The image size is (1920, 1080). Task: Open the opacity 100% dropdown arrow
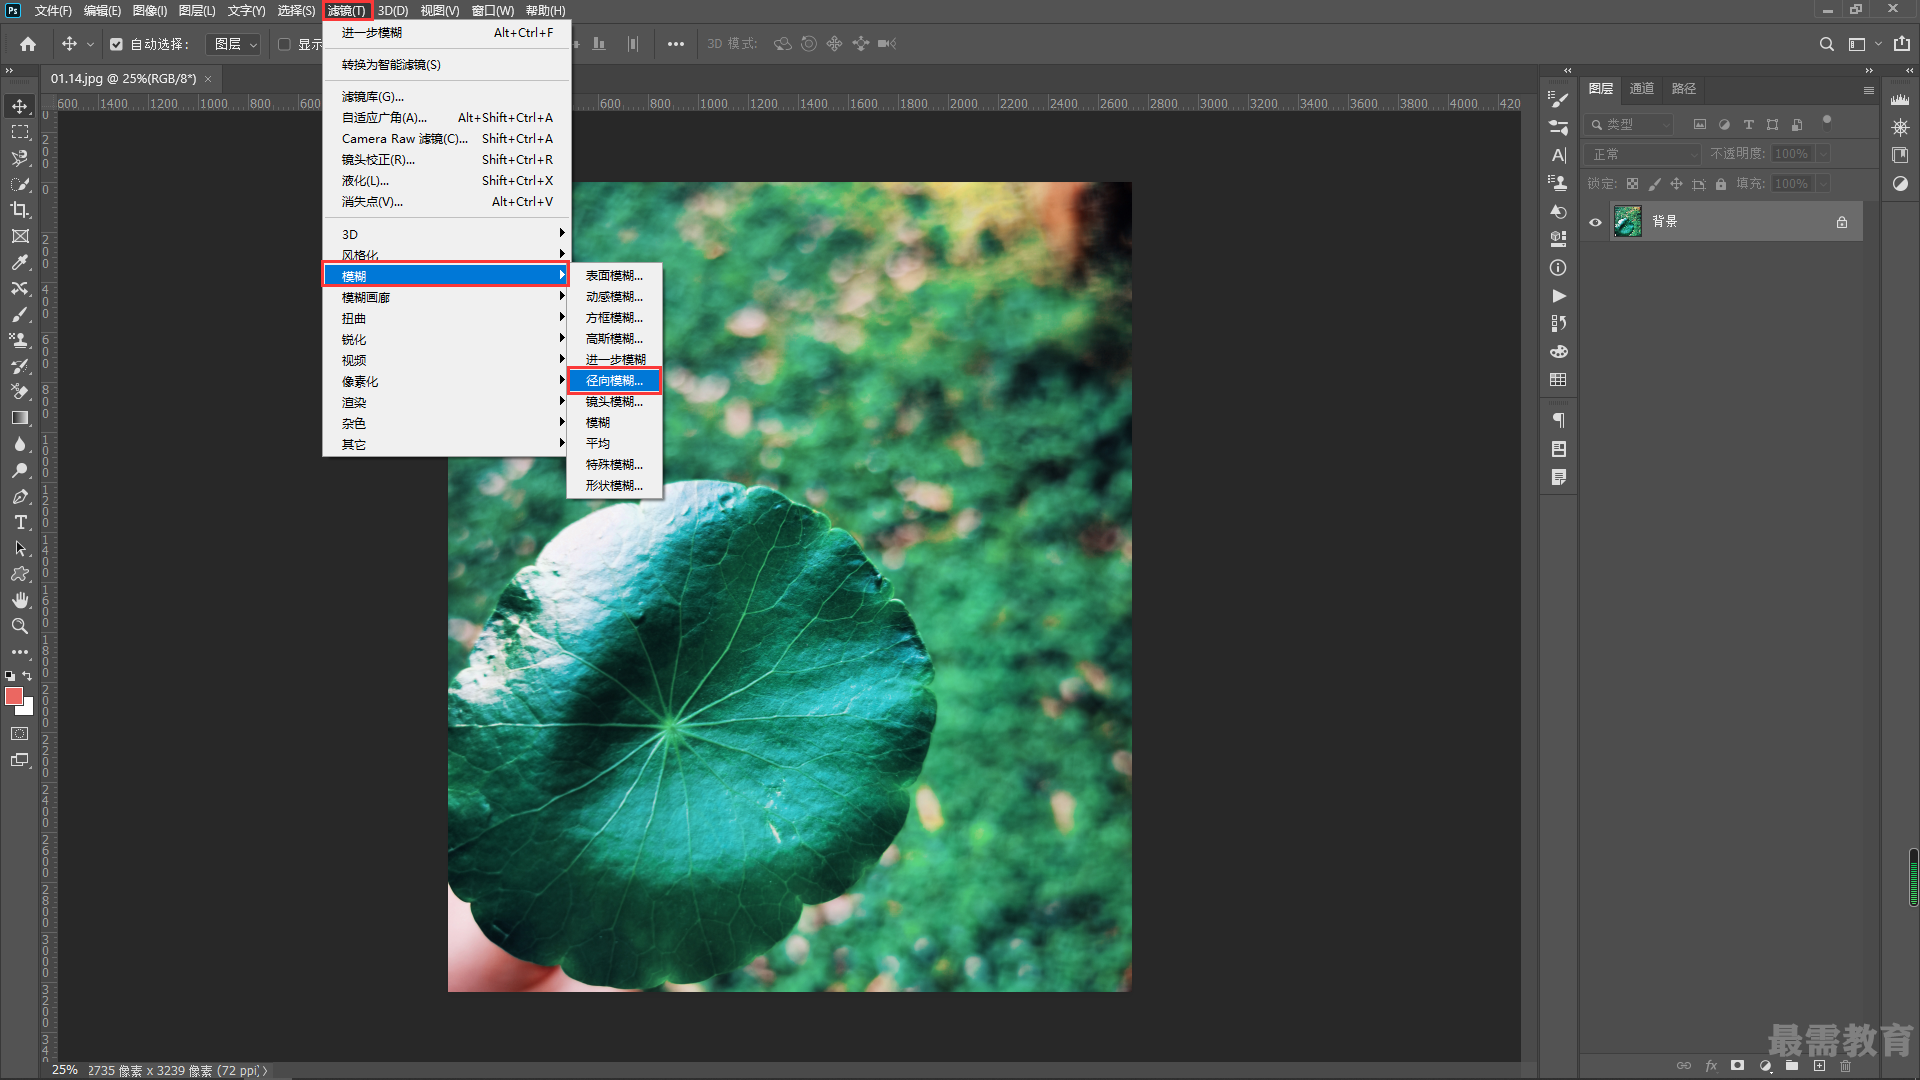1824,154
